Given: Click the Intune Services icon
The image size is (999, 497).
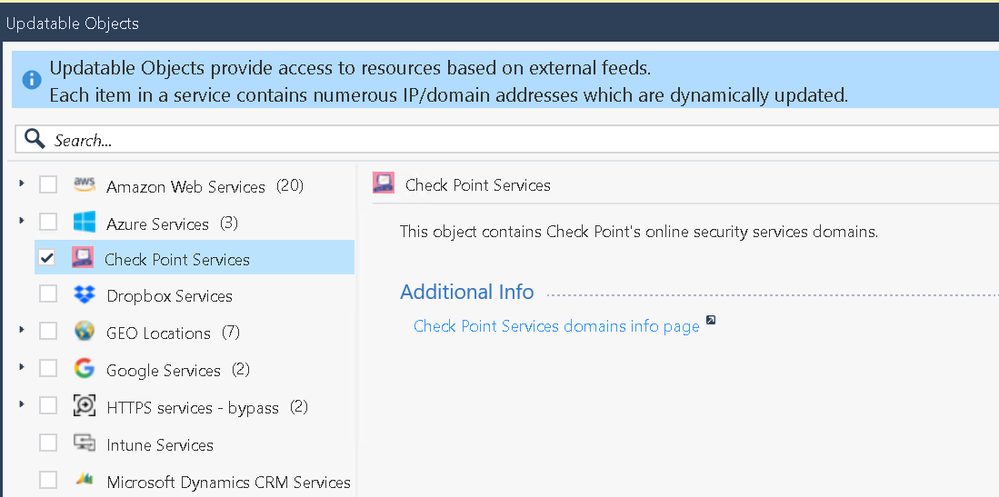Looking at the screenshot, I should tap(84, 442).
